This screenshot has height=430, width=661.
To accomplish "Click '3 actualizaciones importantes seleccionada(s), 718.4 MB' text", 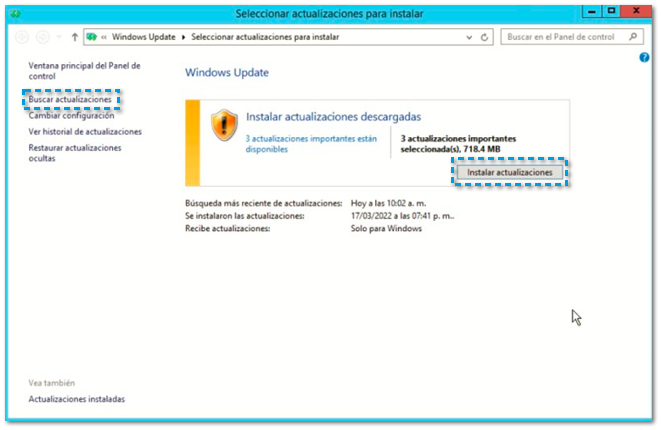I will coord(458,144).
